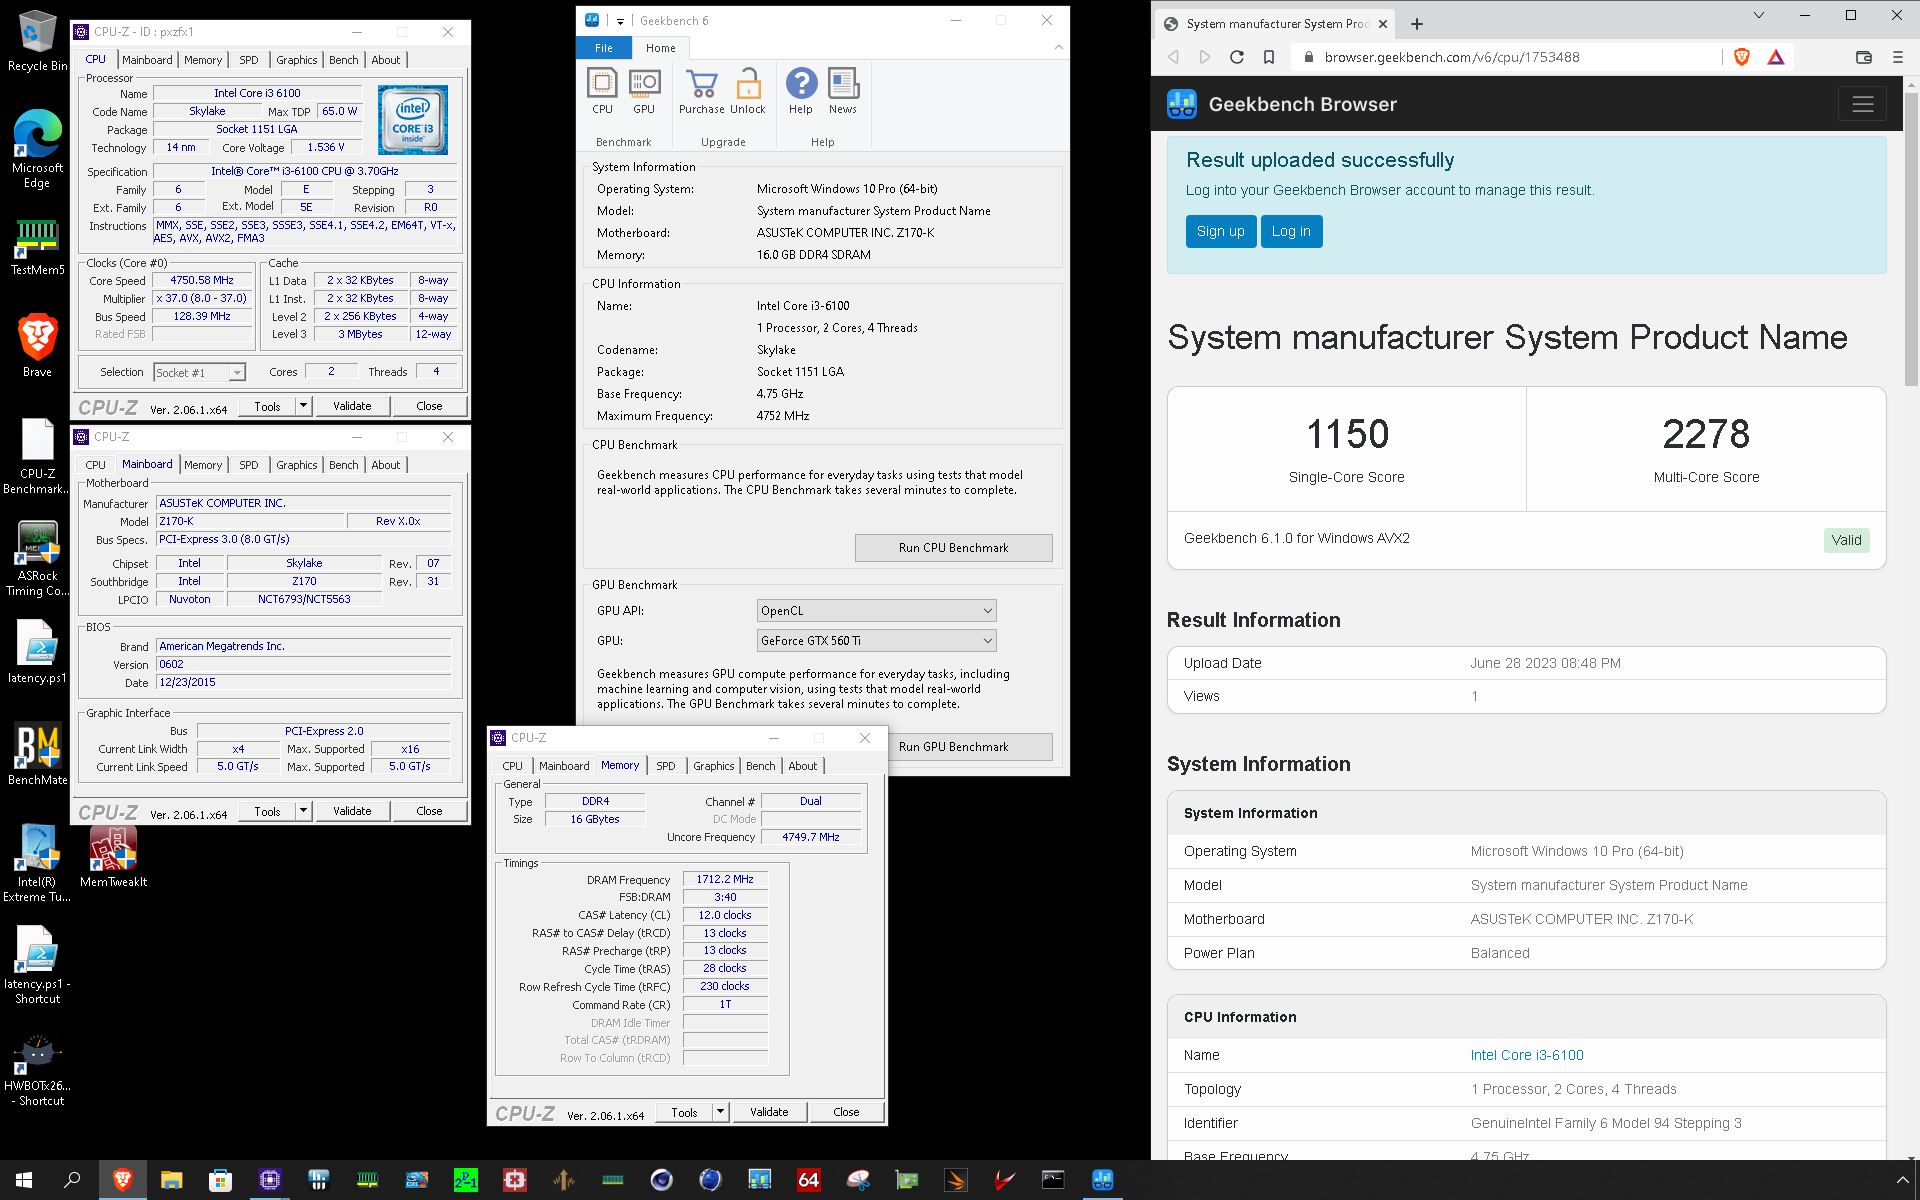Select the Brave desktop shortcut

[37, 345]
